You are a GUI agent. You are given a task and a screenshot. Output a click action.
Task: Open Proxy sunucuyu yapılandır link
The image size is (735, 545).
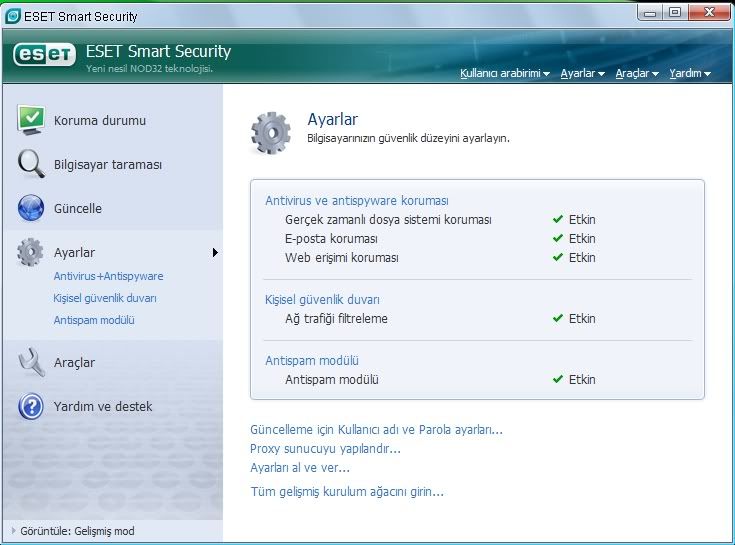(325, 448)
